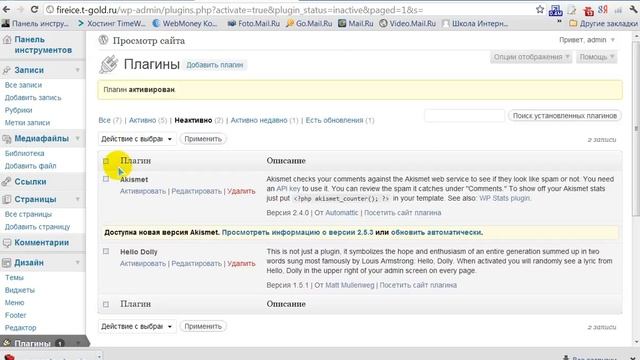Open the admin user dropdown arrow
This screenshot has width=640, height=360.
(612, 40)
